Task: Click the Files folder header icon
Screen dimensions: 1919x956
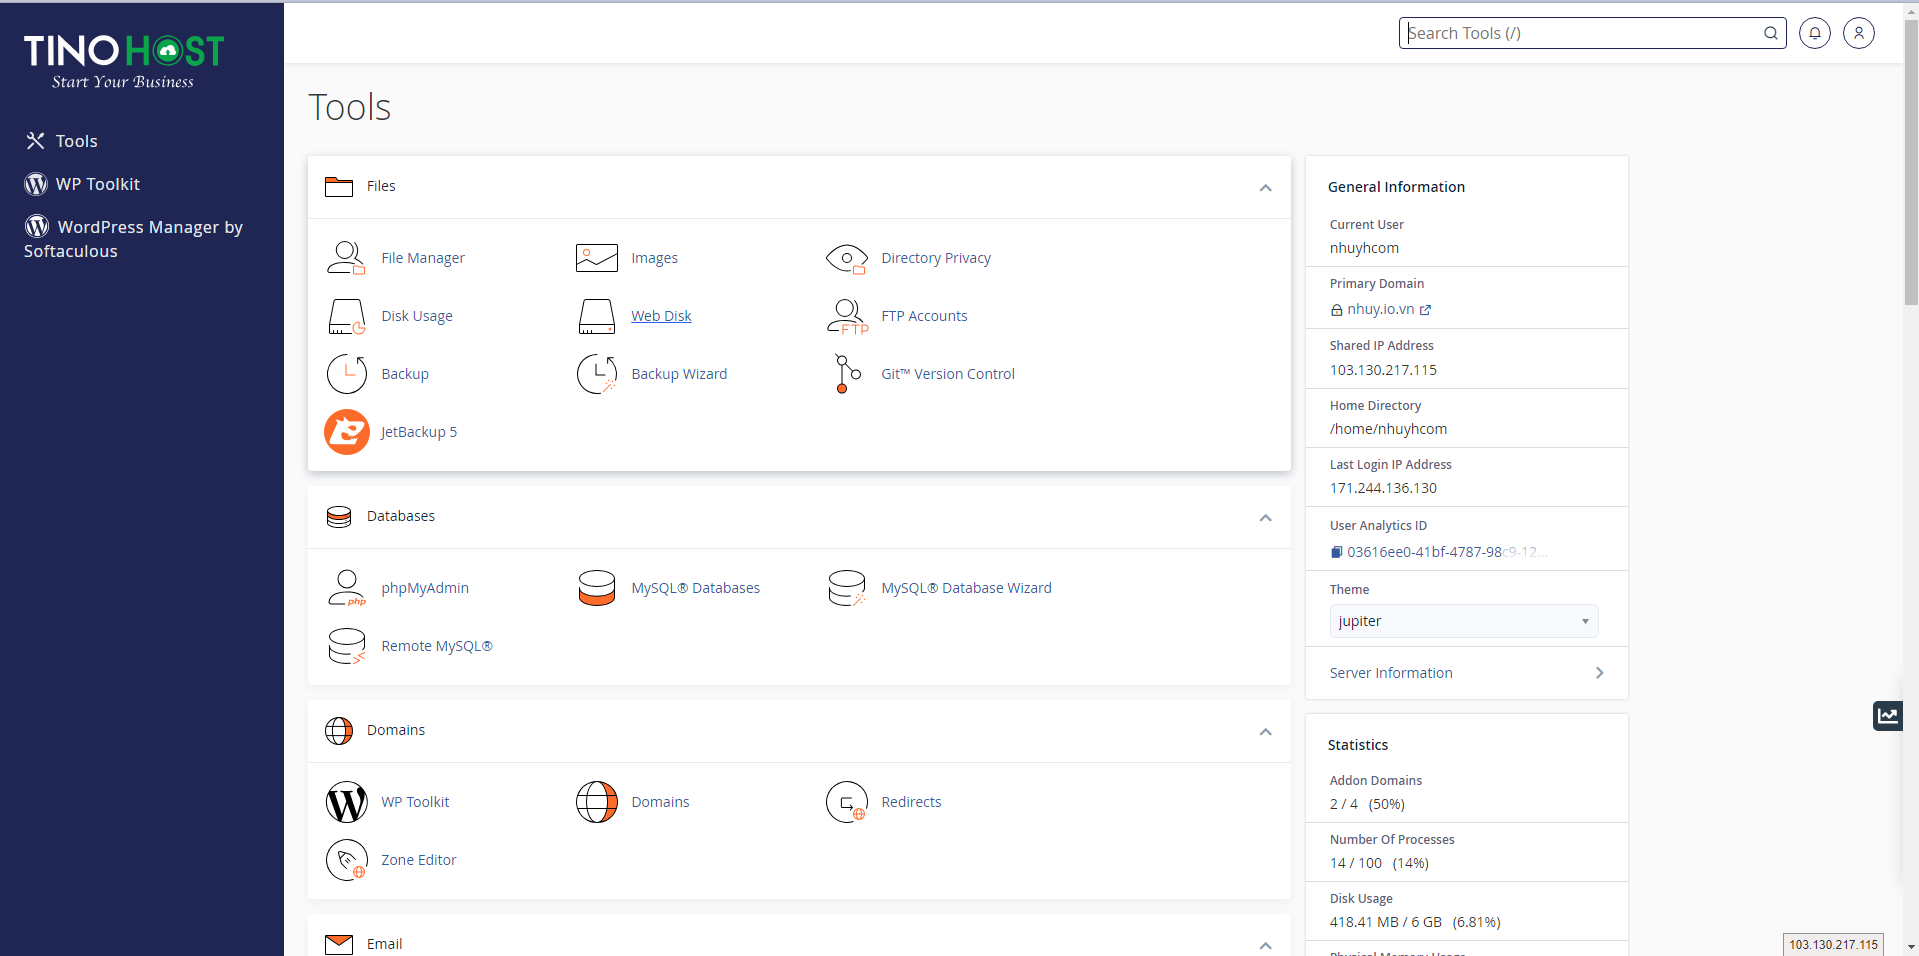Action: [x=339, y=187]
